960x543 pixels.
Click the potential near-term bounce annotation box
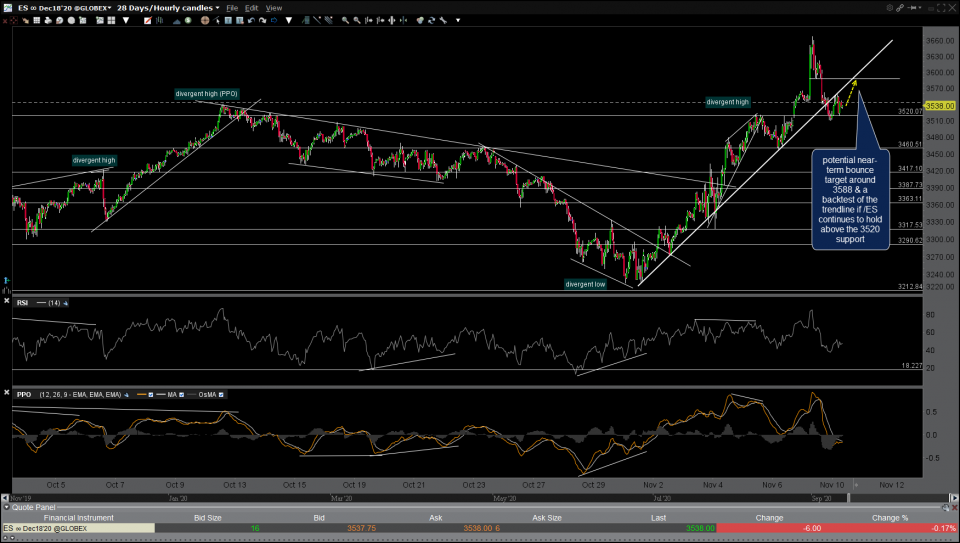[x=850, y=199]
